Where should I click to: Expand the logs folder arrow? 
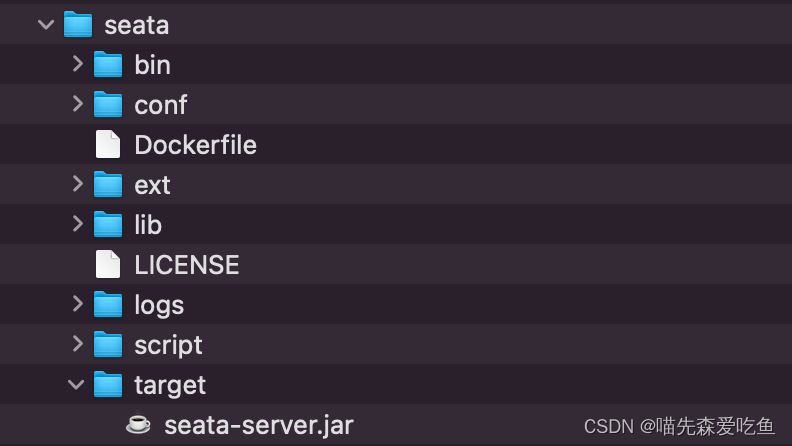(77, 304)
